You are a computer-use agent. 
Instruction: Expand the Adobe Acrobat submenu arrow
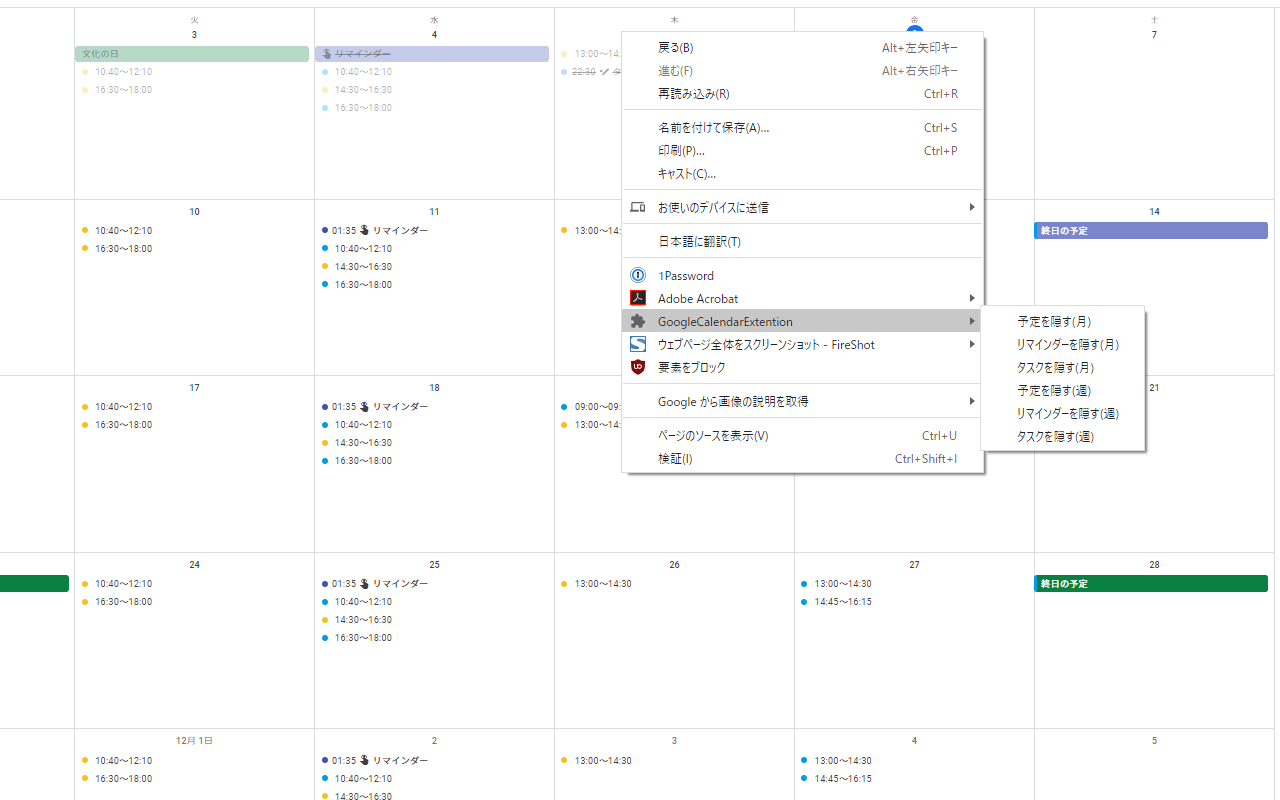coord(971,298)
